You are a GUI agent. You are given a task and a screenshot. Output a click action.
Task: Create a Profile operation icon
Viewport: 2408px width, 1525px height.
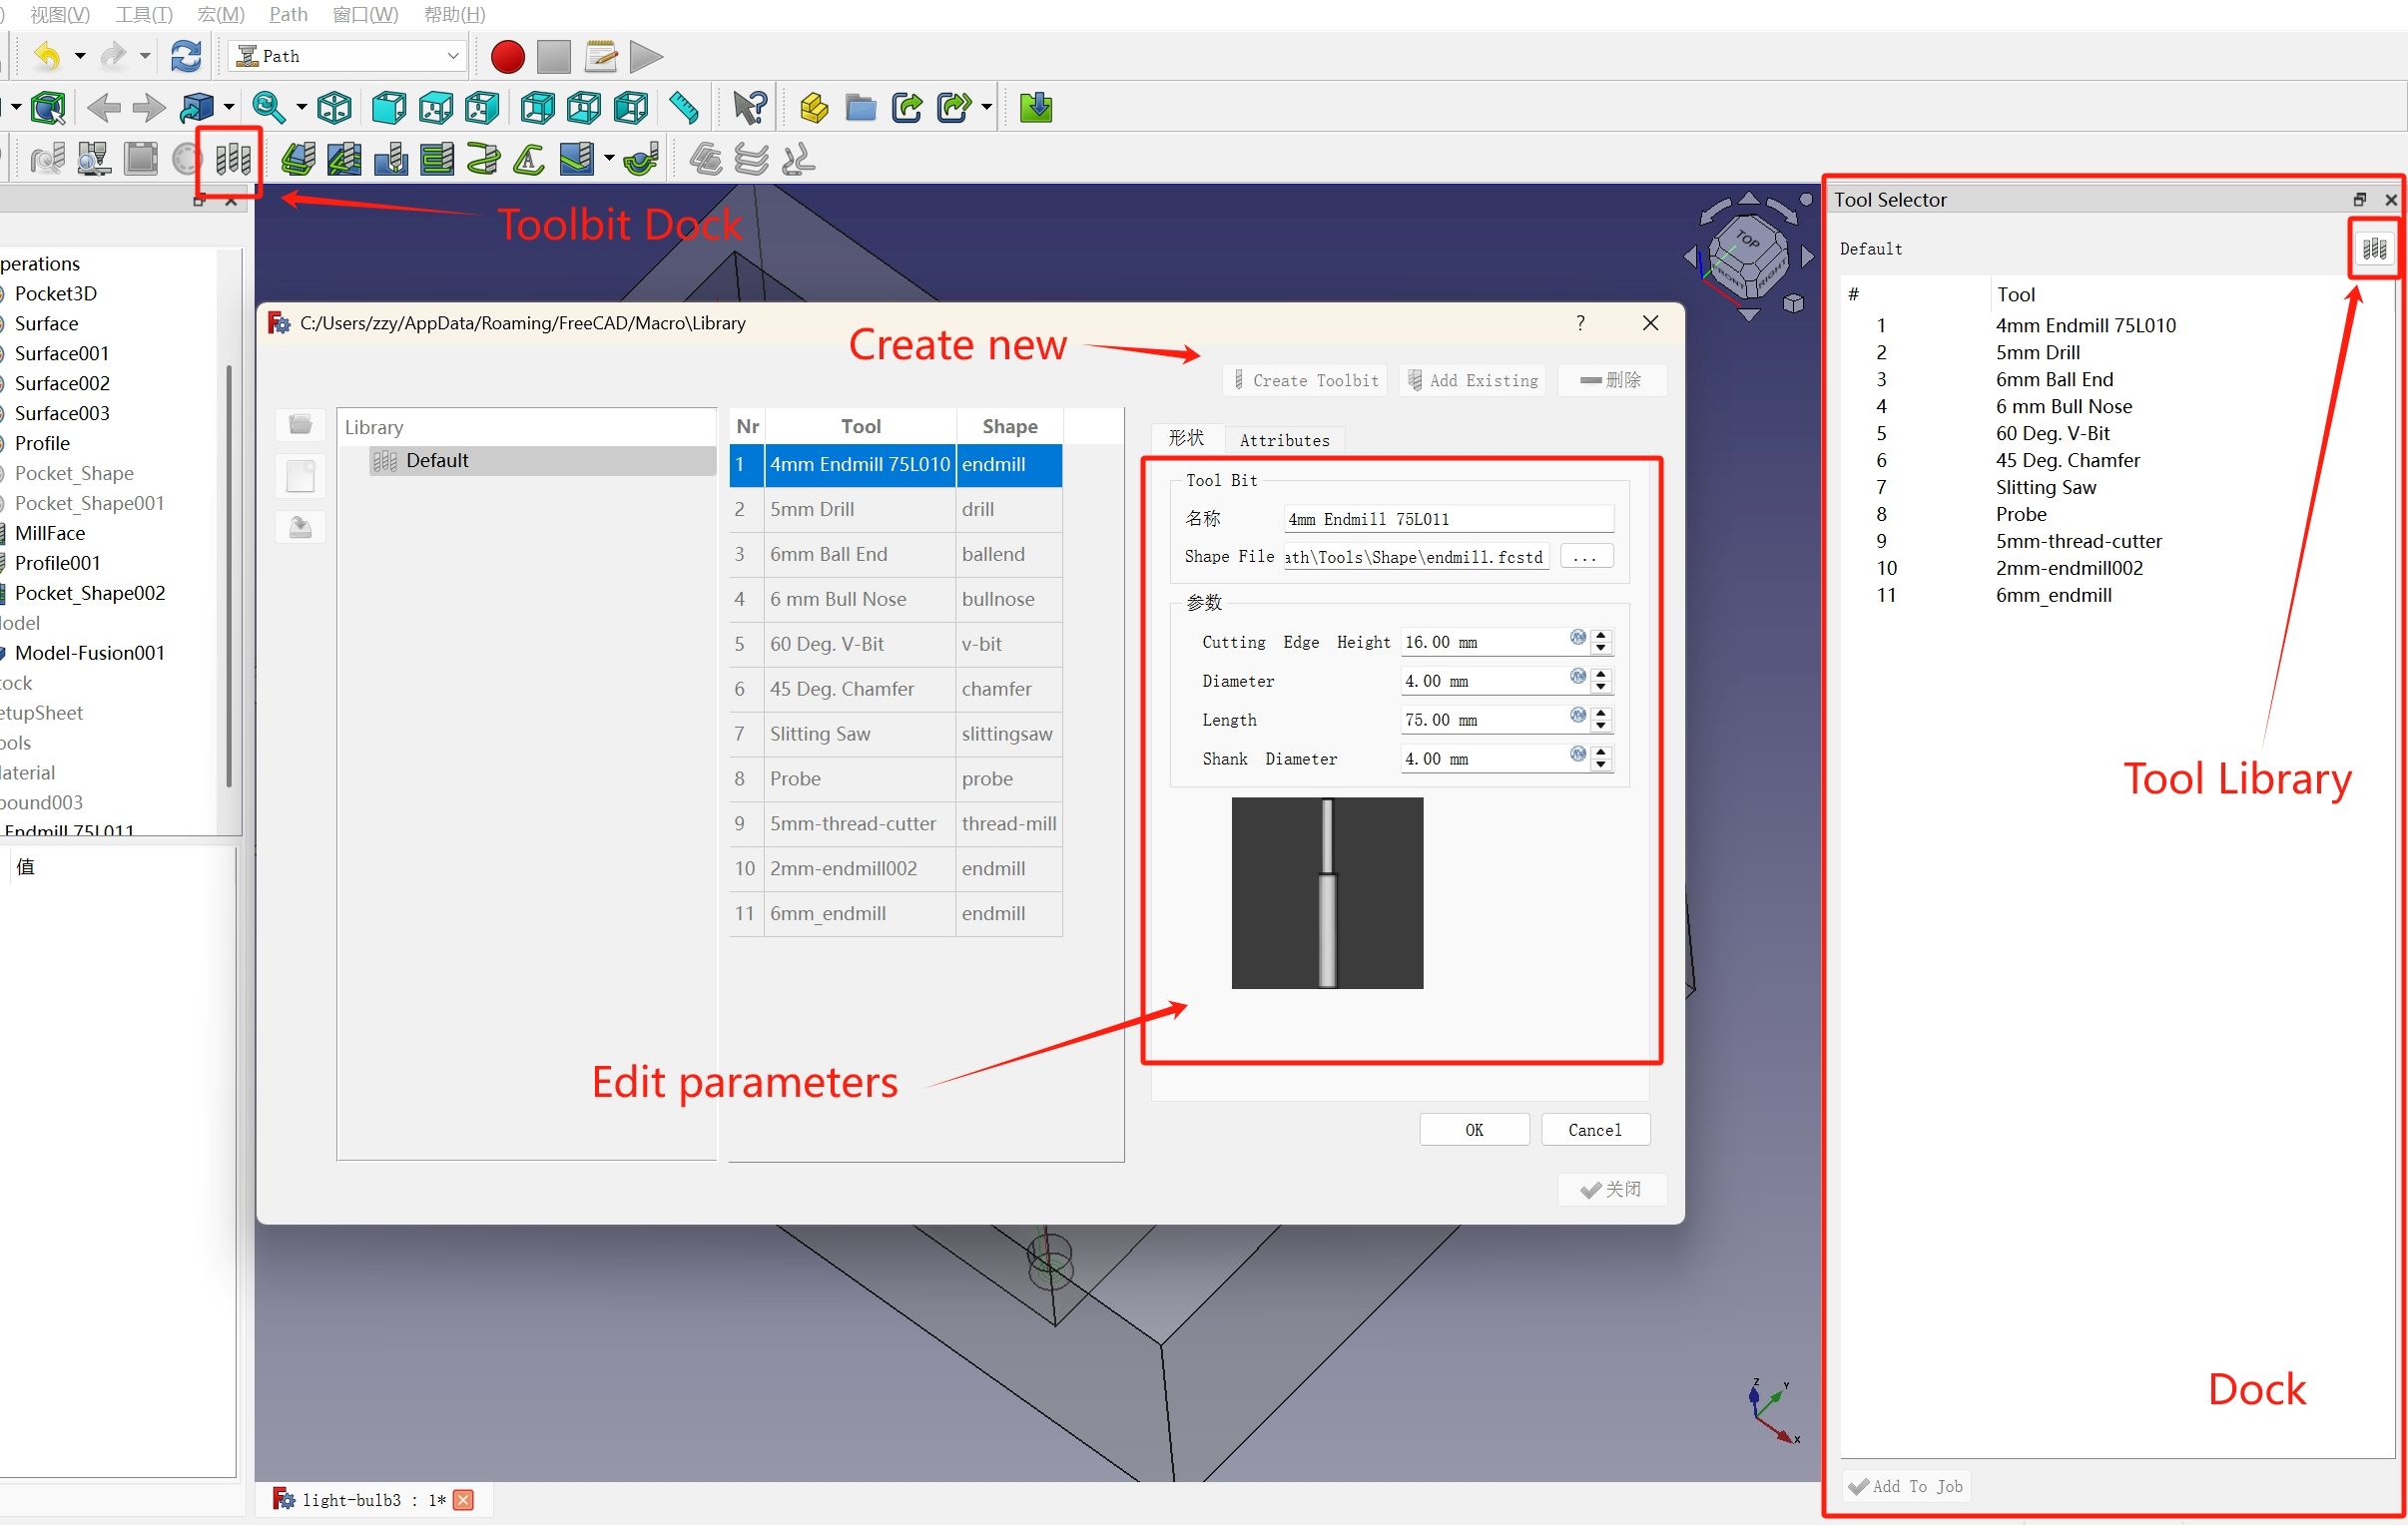click(298, 159)
